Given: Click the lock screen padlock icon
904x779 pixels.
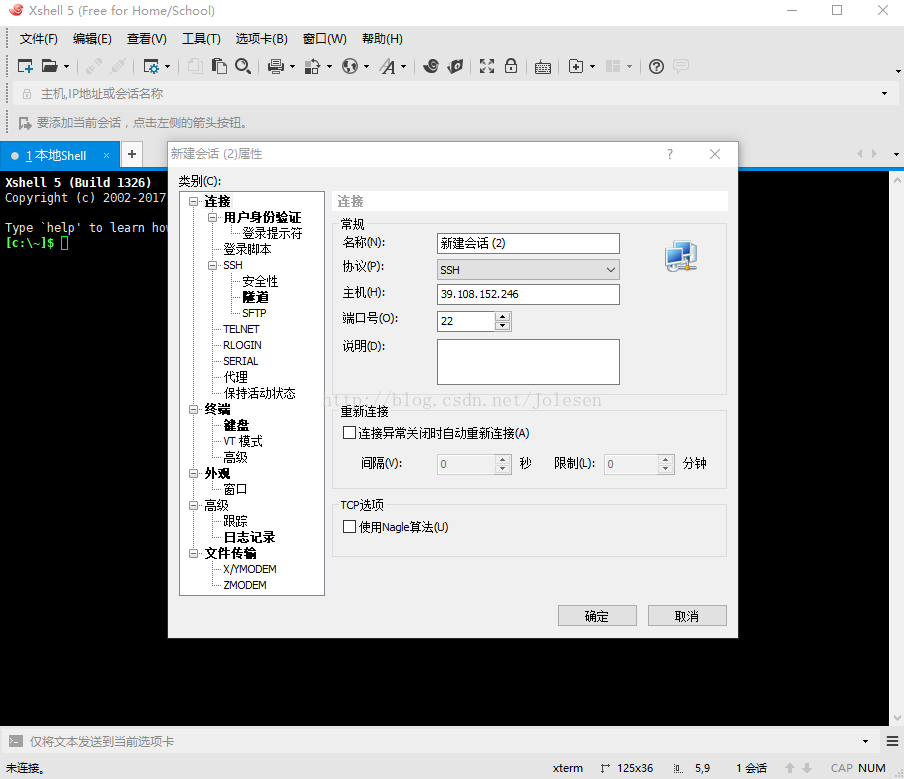Looking at the screenshot, I should point(511,66).
